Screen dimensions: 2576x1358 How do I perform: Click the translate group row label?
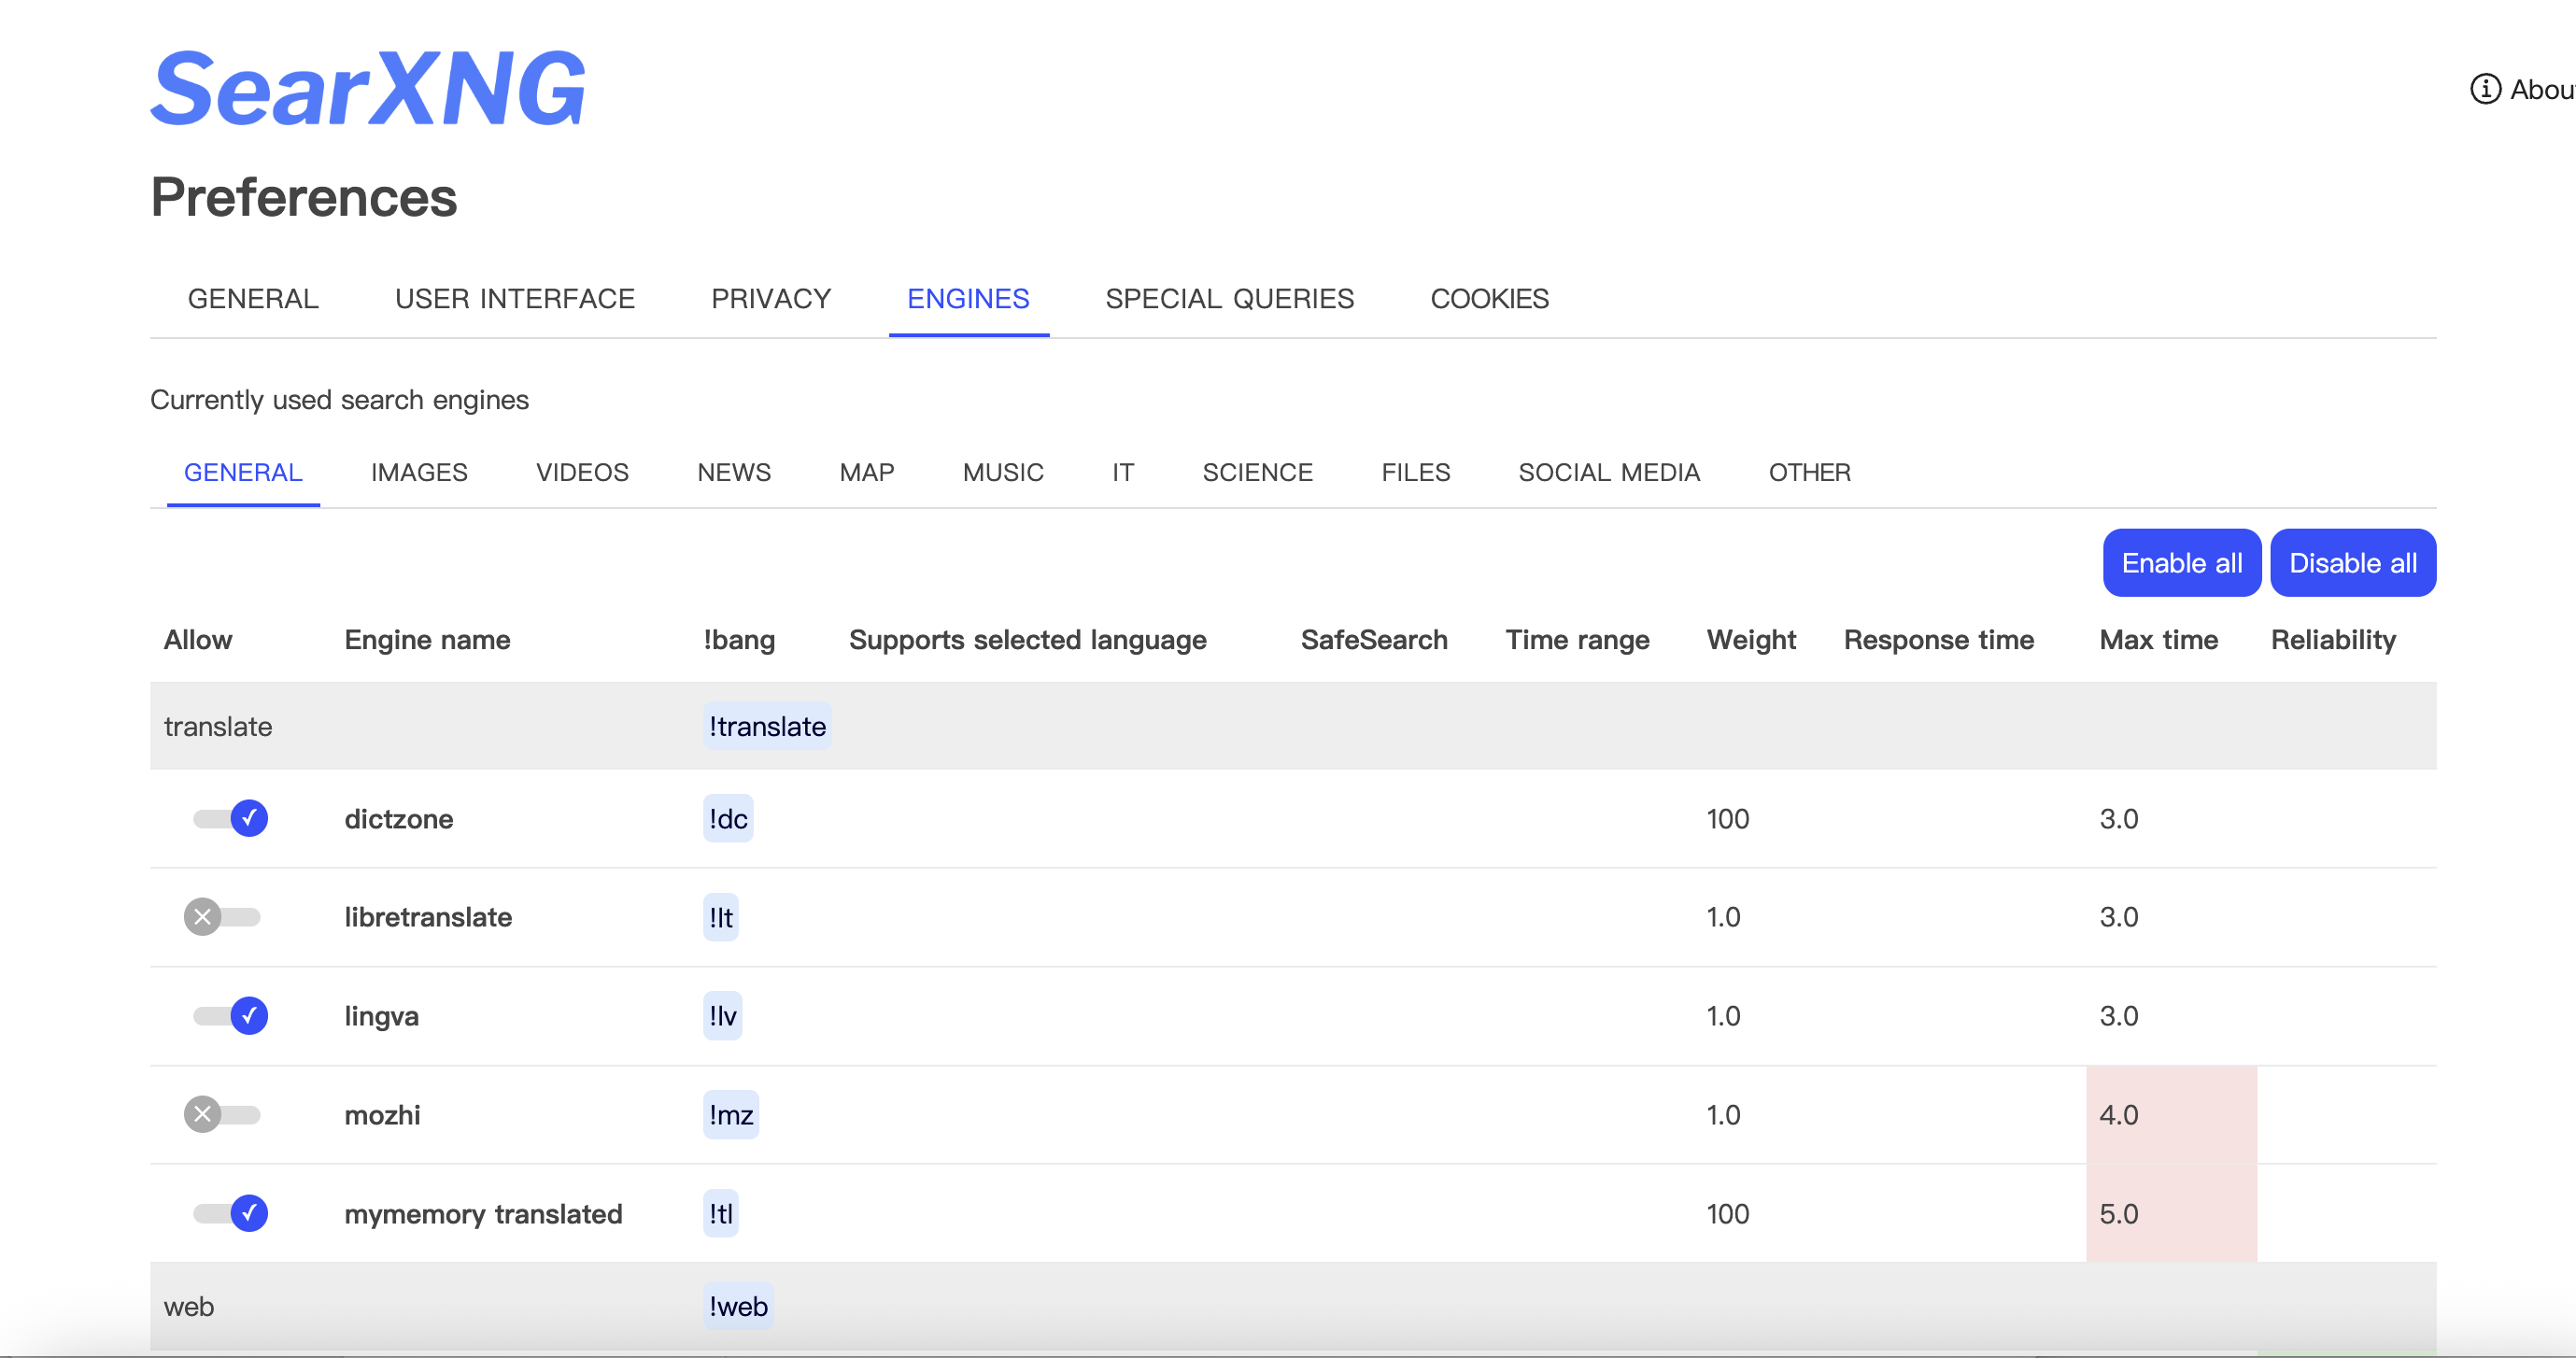click(217, 726)
